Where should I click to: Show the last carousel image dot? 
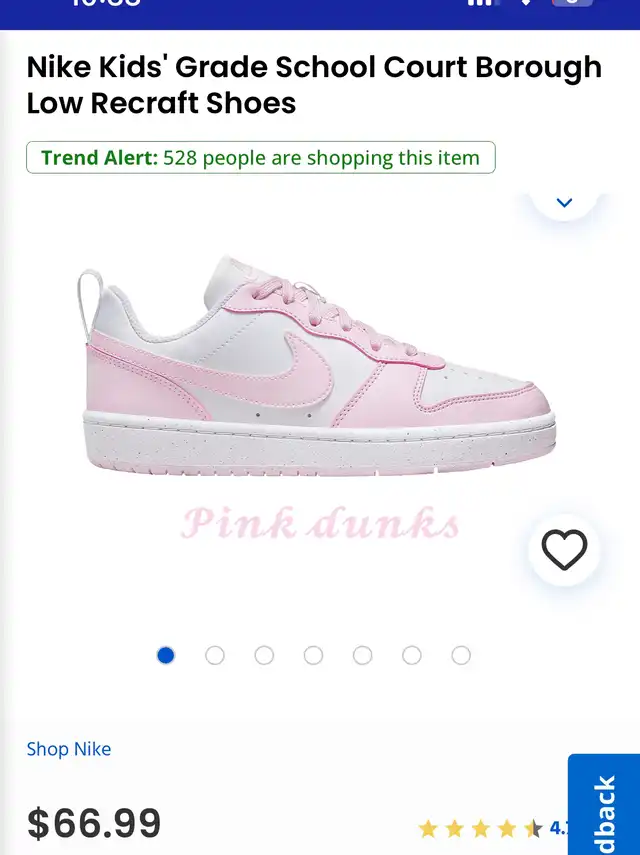point(461,655)
